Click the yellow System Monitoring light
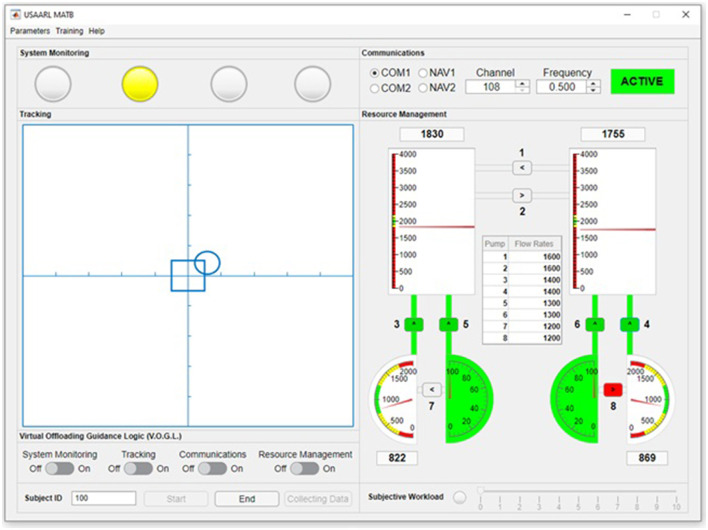Viewport: 708px width, 530px height. coord(140,84)
